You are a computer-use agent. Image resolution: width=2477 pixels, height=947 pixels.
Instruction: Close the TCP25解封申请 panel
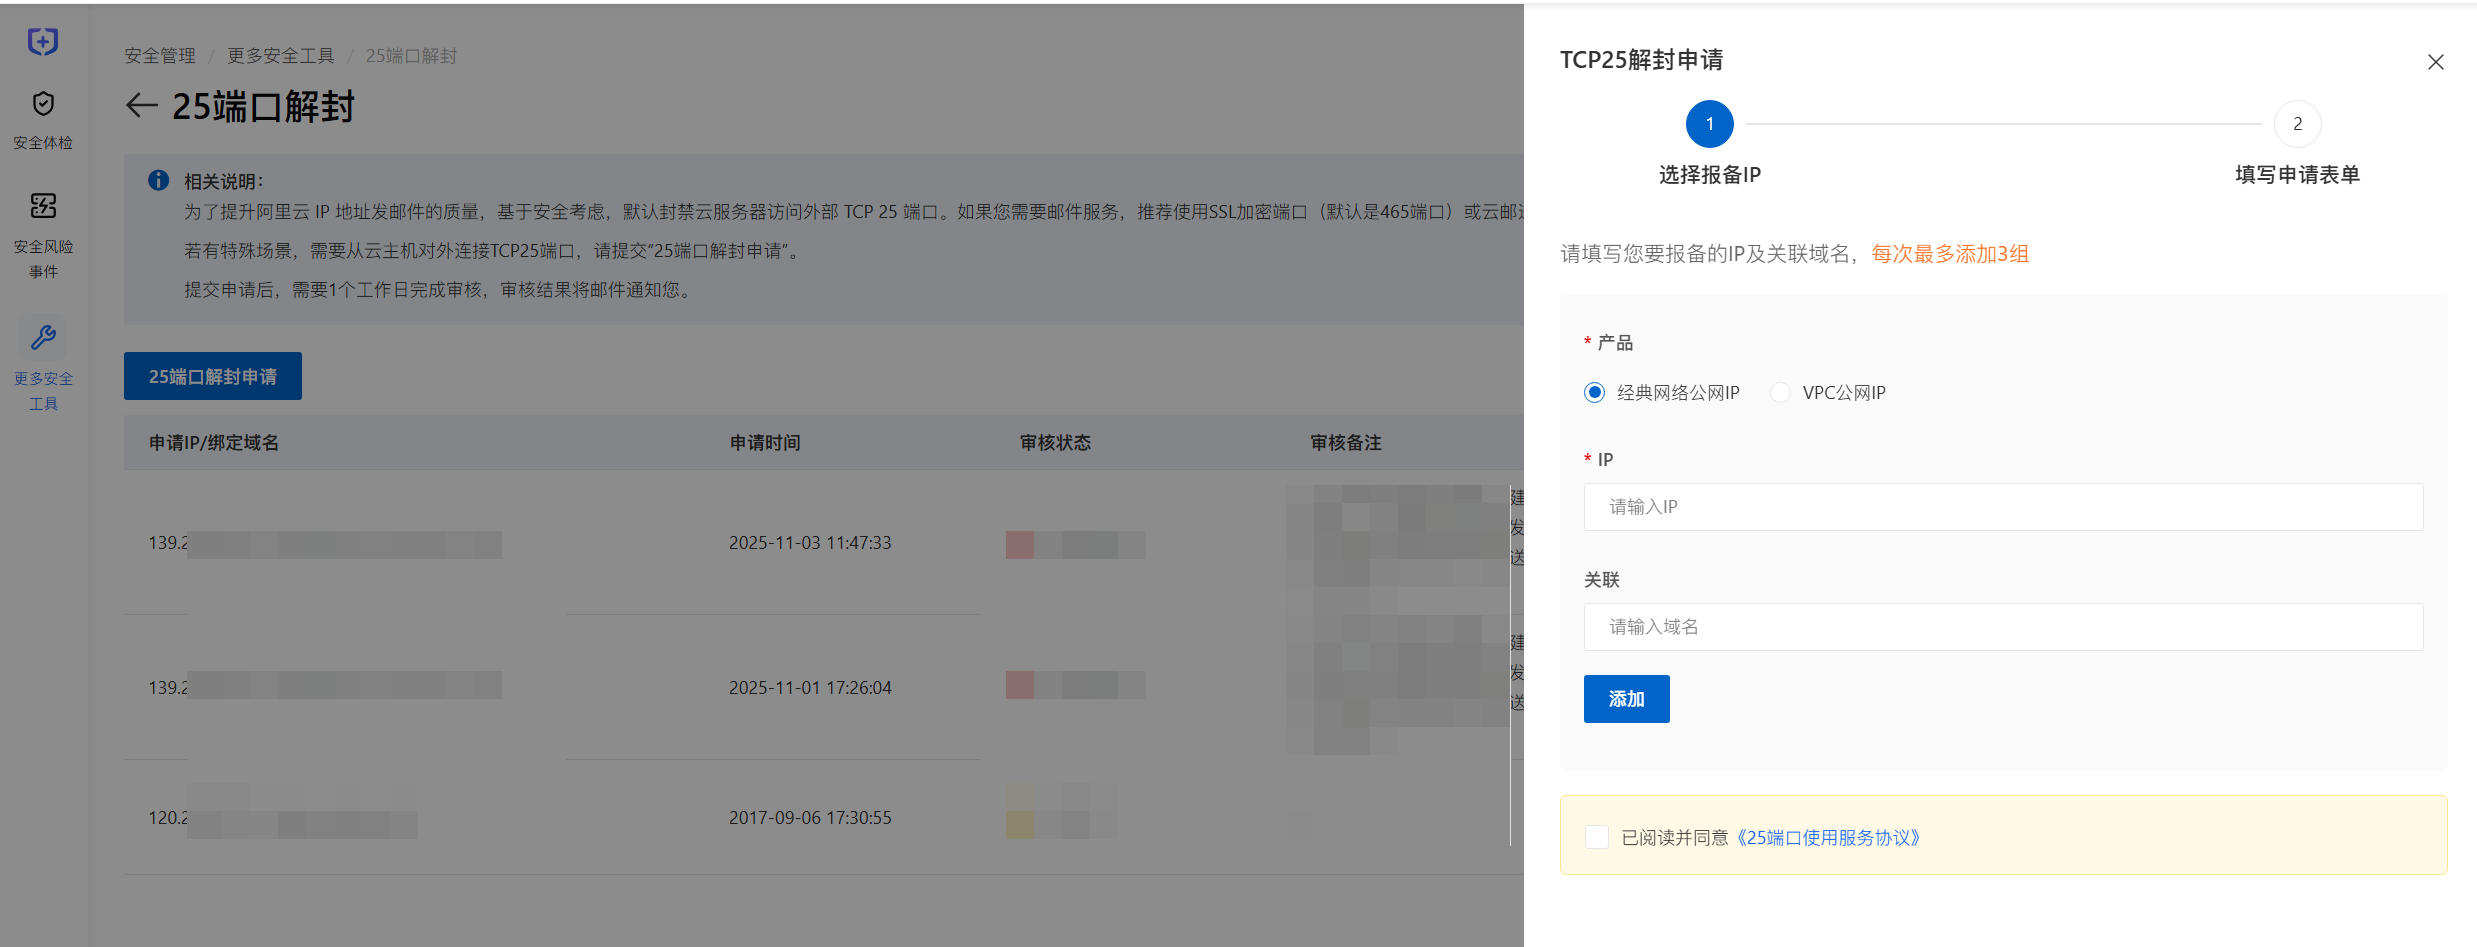pos(2436,62)
